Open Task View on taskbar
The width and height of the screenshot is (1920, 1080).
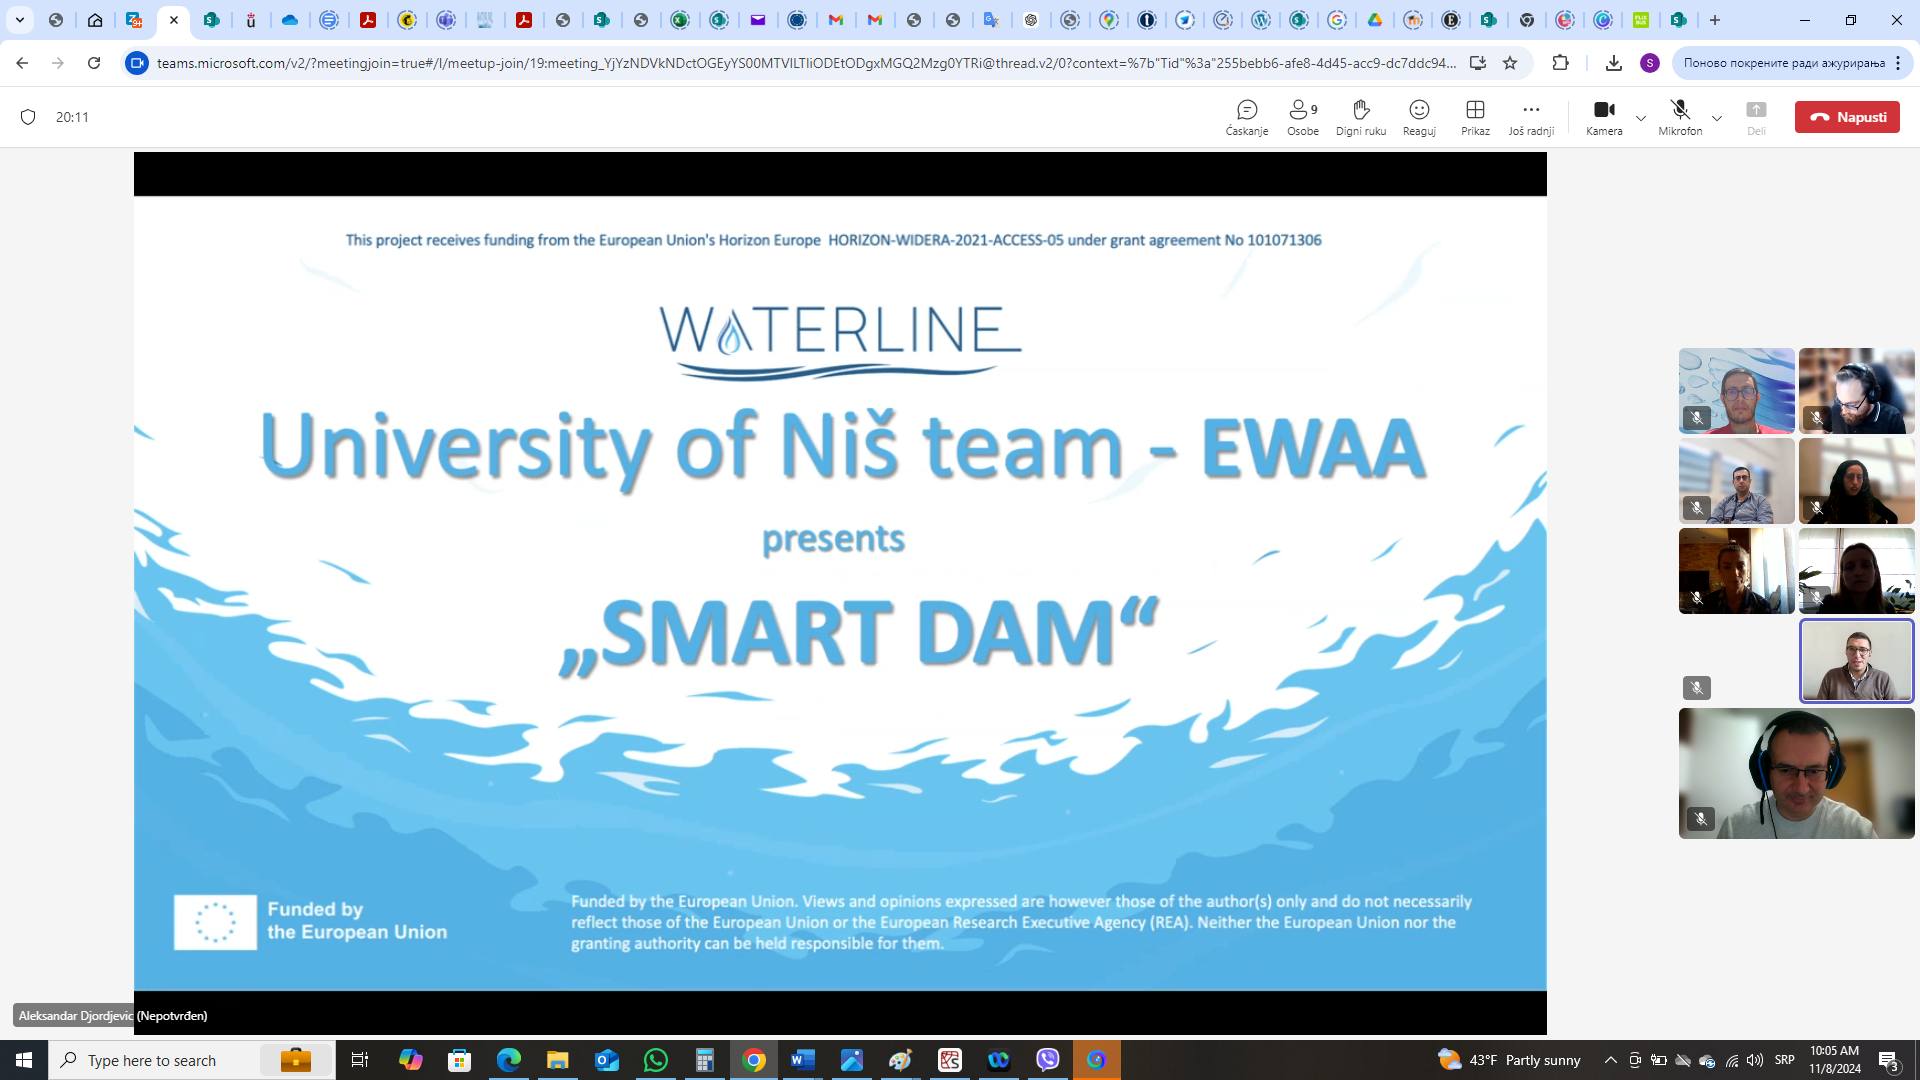(360, 1060)
